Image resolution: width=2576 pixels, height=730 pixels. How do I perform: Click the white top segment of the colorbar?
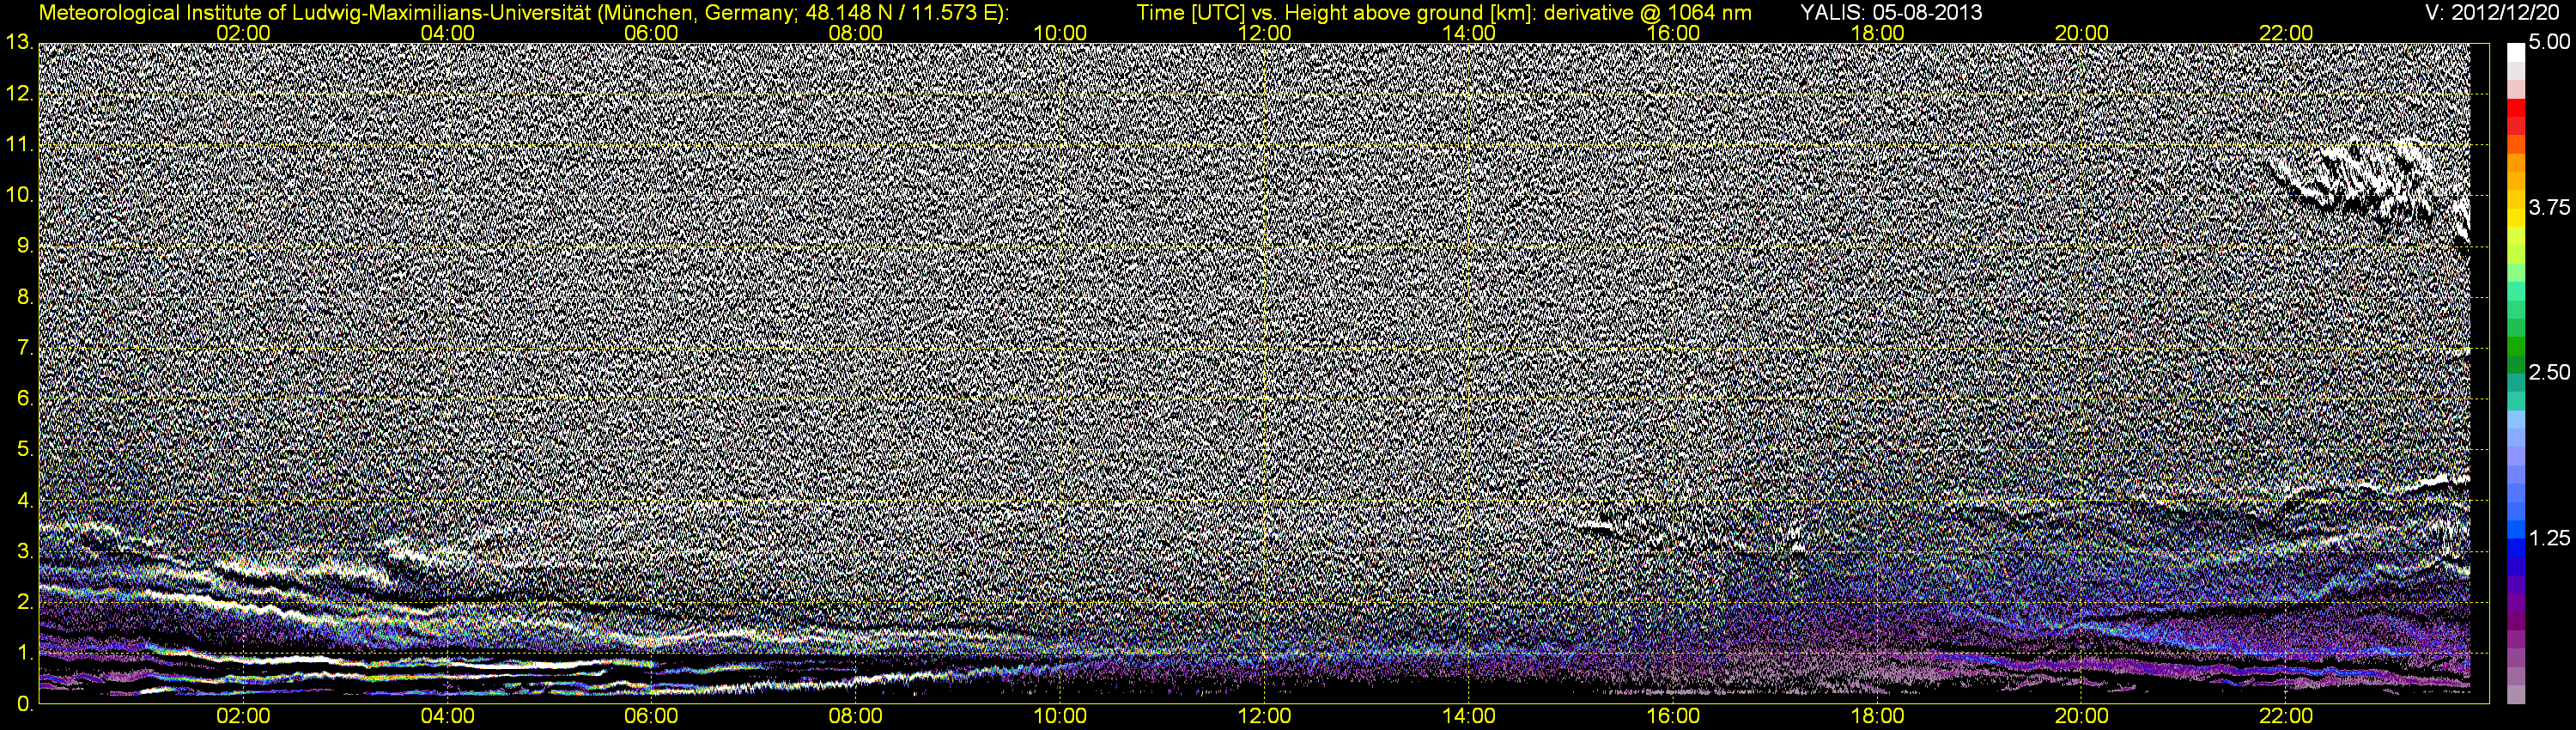point(2515,54)
